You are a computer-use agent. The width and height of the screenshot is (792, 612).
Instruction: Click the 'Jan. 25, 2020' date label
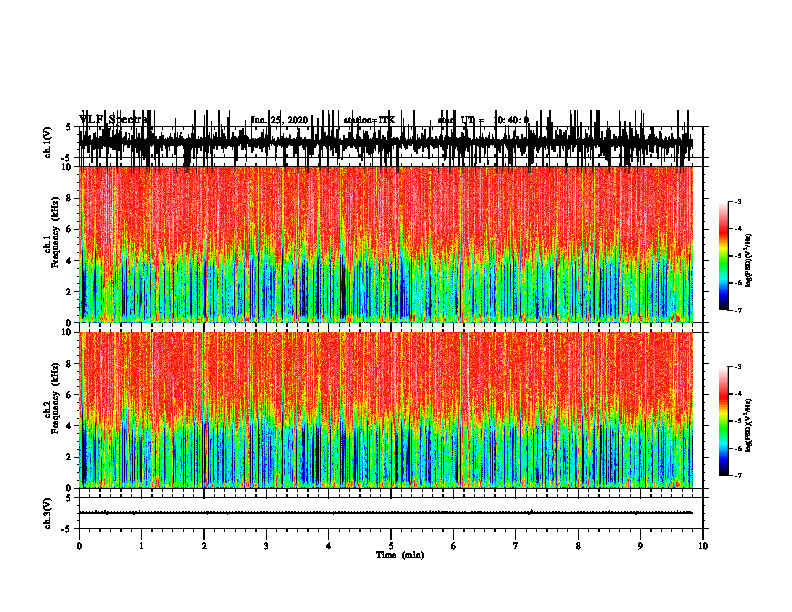[x=279, y=120]
